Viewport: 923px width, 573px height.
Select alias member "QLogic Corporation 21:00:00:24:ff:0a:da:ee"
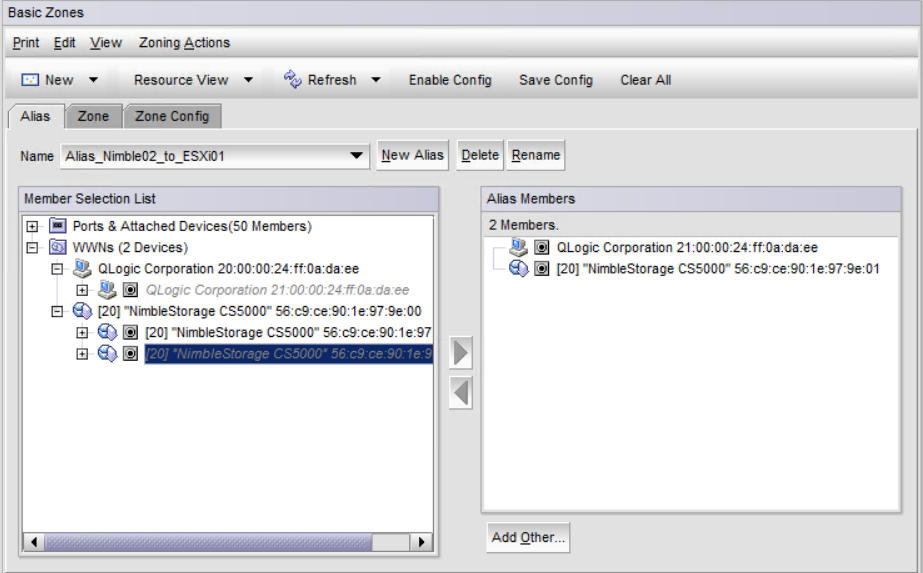coord(687,247)
